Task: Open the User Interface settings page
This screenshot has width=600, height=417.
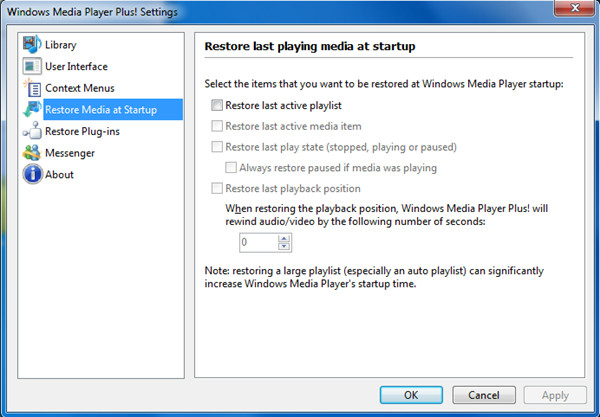Action: coord(76,66)
